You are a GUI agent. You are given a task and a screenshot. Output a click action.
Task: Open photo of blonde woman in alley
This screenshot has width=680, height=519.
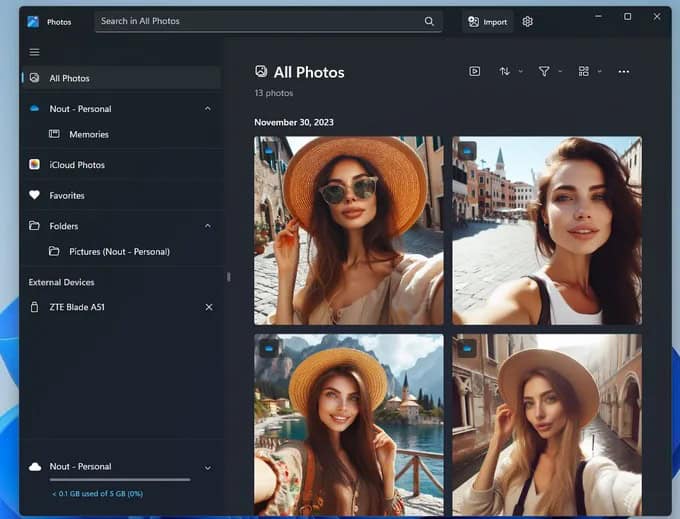coord(547,424)
